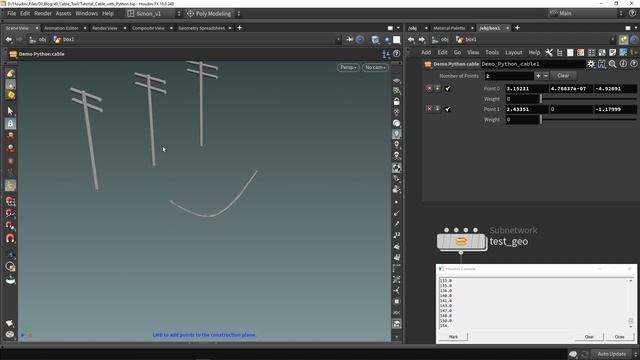640x360 pixels.
Task: Open the Persp viewport menu
Action: (x=348, y=67)
